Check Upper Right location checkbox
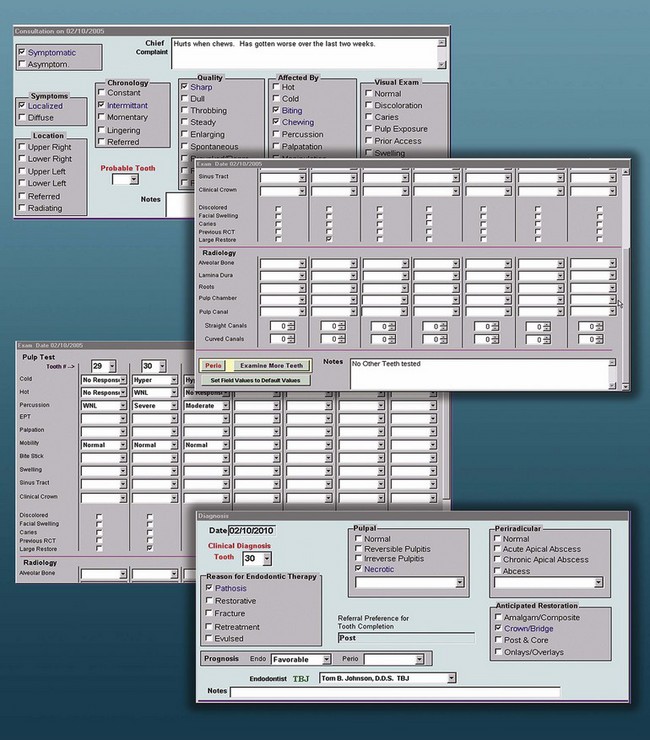Screen dimensions: 650x740 22,146
